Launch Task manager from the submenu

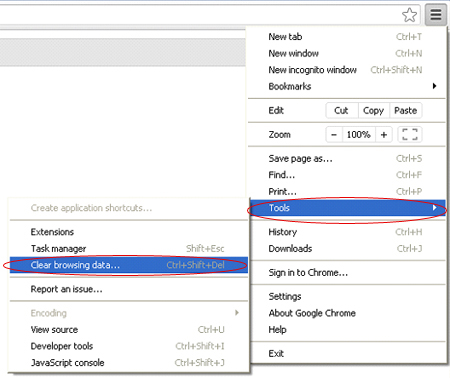coord(129,249)
